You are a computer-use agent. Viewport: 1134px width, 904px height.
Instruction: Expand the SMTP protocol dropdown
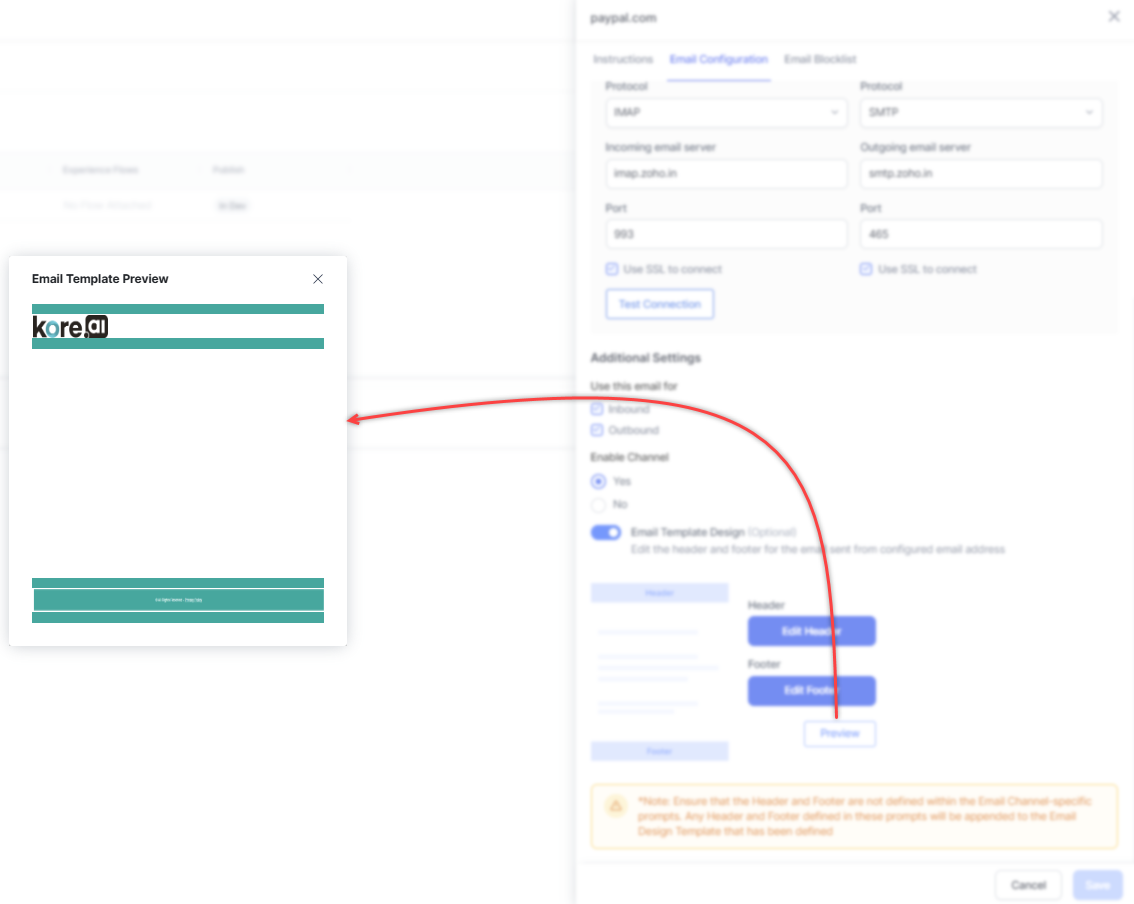pyautogui.click(x=981, y=113)
